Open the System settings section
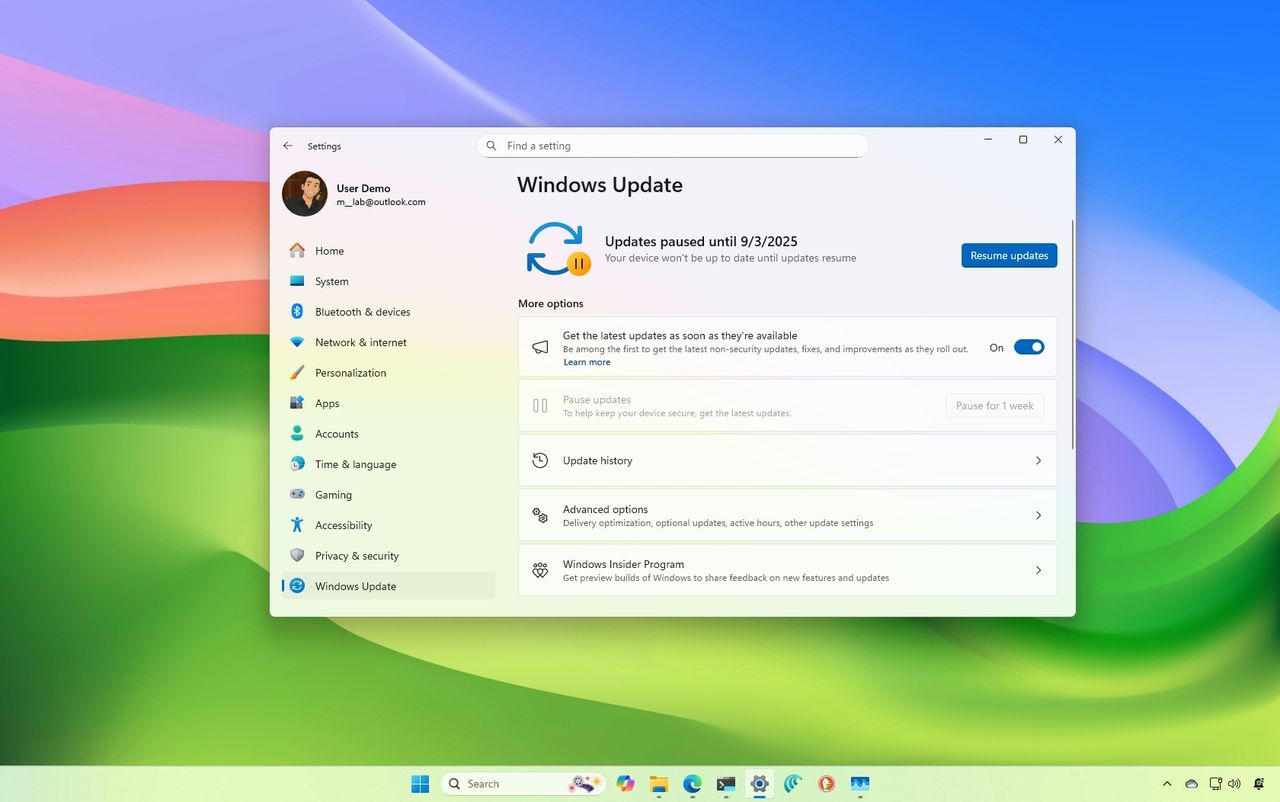This screenshot has width=1280, height=802. [331, 281]
